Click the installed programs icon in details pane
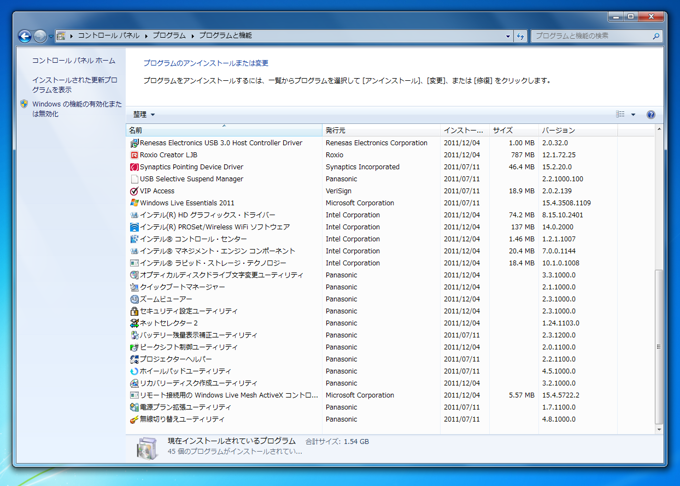Viewport: 680px width, 486px height. point(147,448)
